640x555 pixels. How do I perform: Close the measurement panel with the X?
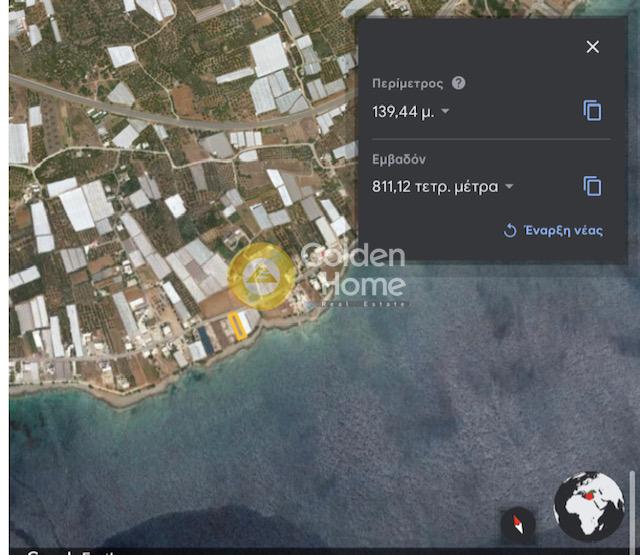coord(593,47)
